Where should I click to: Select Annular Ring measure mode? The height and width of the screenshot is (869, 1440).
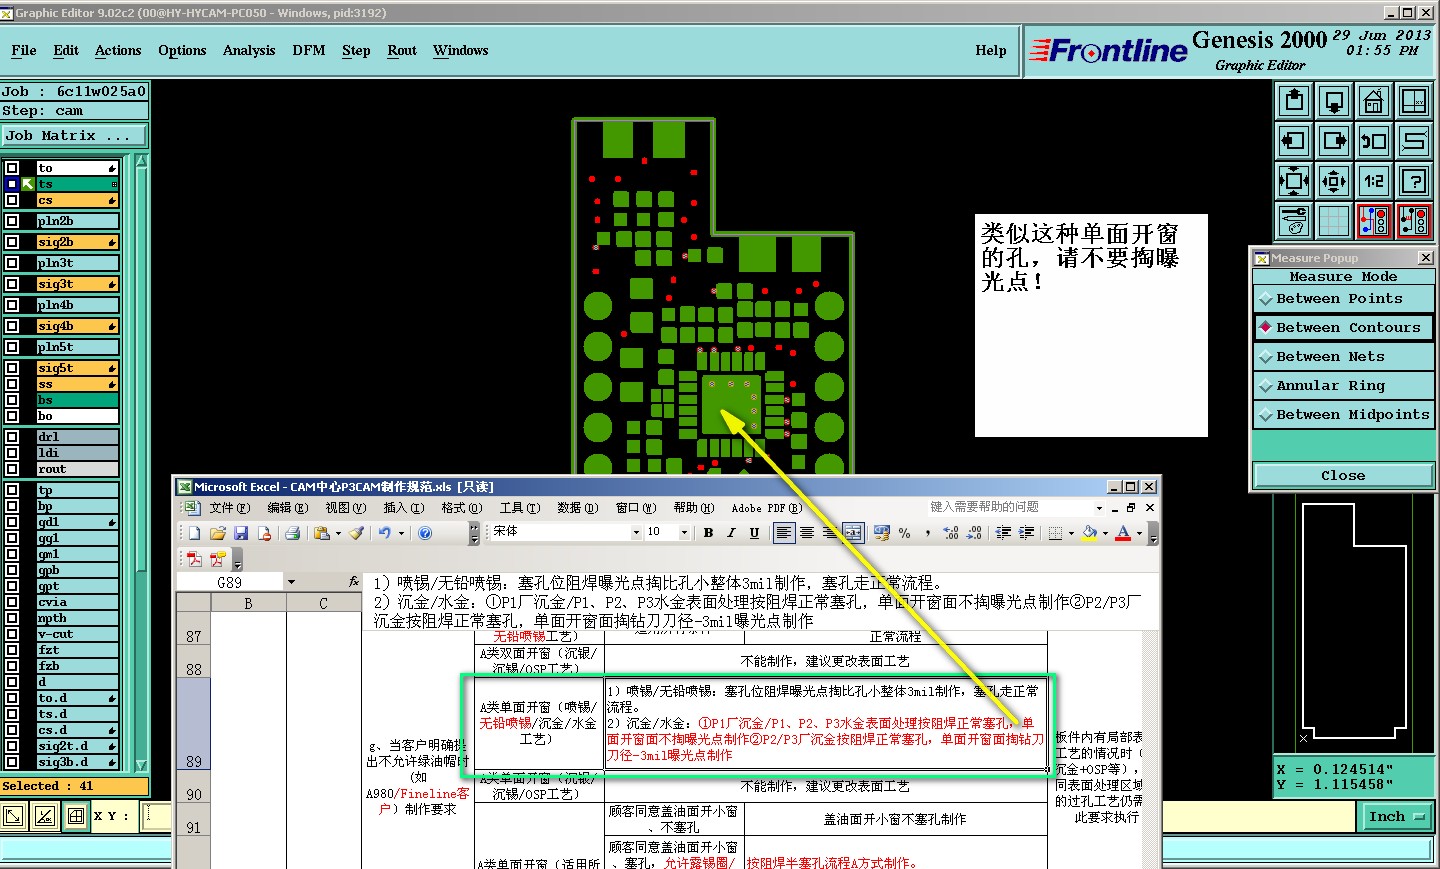(1343, 386)
